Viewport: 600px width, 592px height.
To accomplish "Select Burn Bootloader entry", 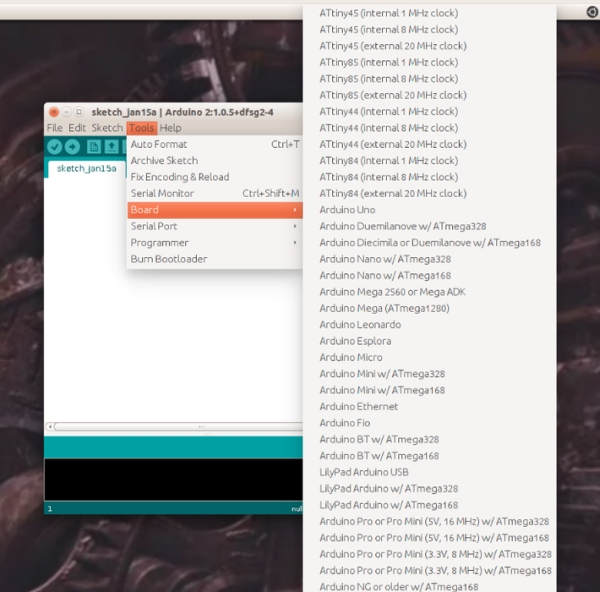I will [x=215, y=259].
